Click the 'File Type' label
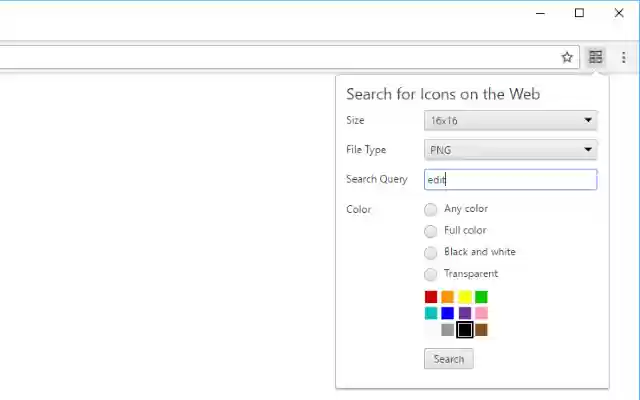 366,150
